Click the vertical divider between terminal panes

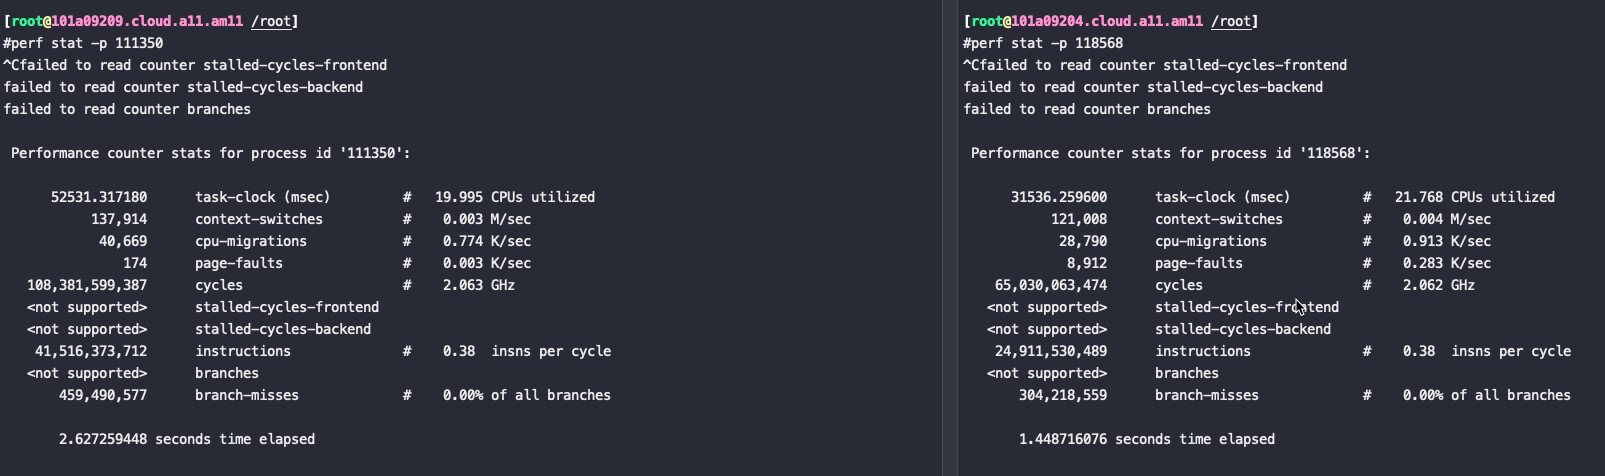click(x=950, y=238)
